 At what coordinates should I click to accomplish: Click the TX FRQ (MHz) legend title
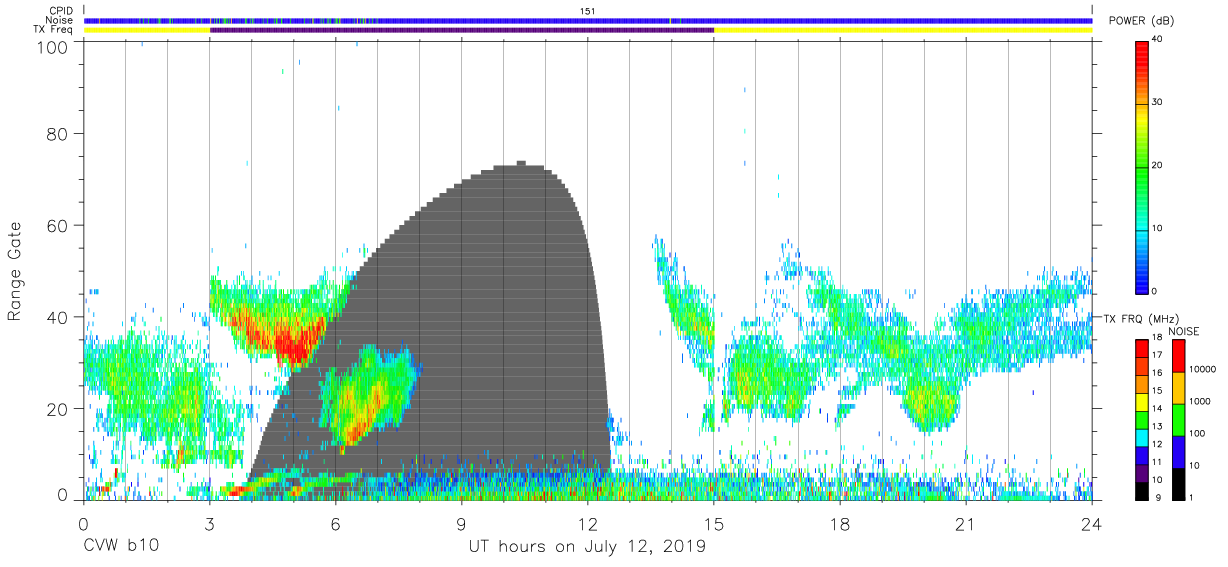click(1142, 318)
